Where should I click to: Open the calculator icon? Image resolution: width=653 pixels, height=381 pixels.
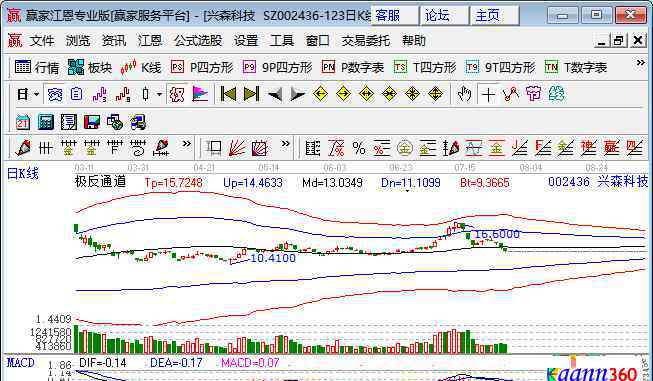click(x=46, y=122)
